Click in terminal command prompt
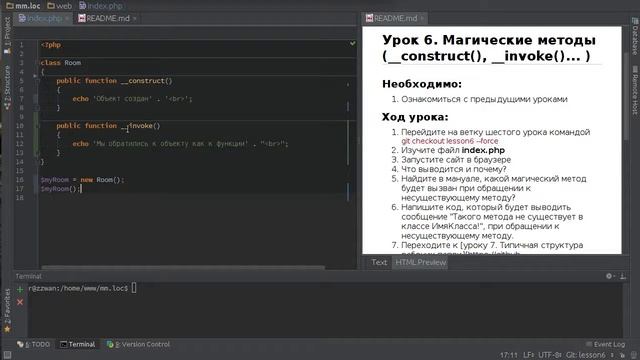The image size is (640, 360). click(133, 288)
